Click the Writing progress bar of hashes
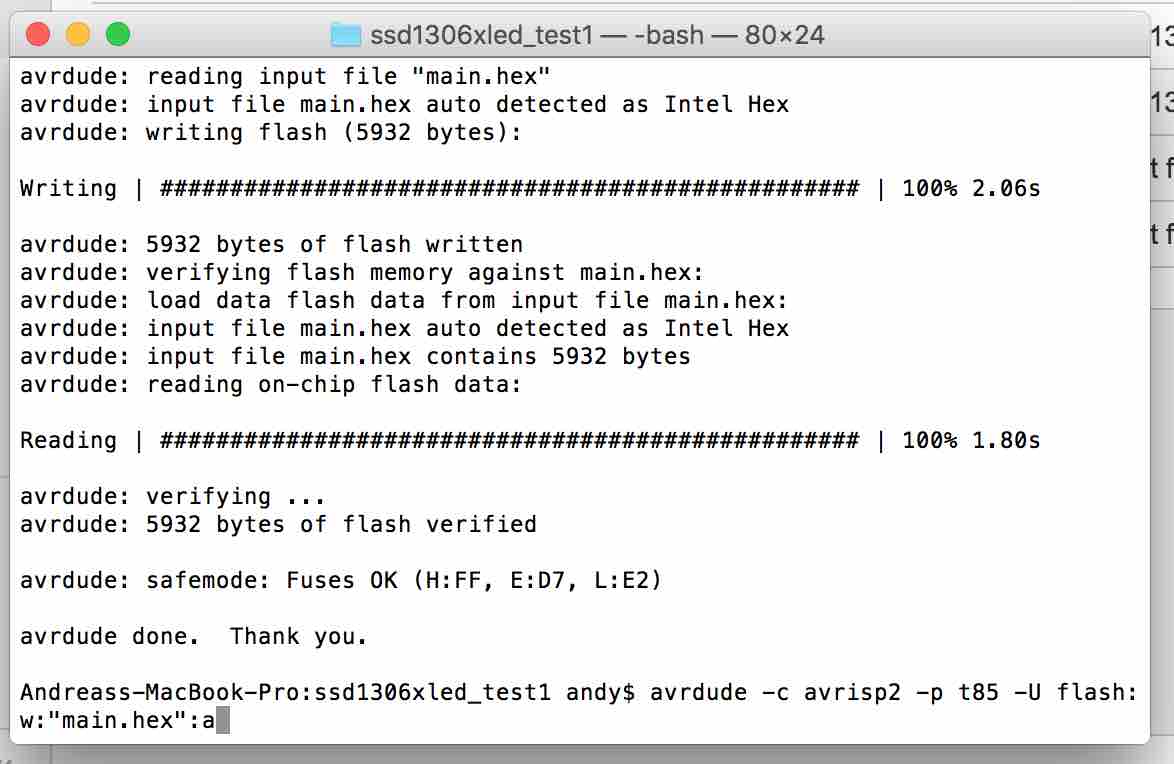This screenshot has height=764, width=1174. [x=509, y=188]
